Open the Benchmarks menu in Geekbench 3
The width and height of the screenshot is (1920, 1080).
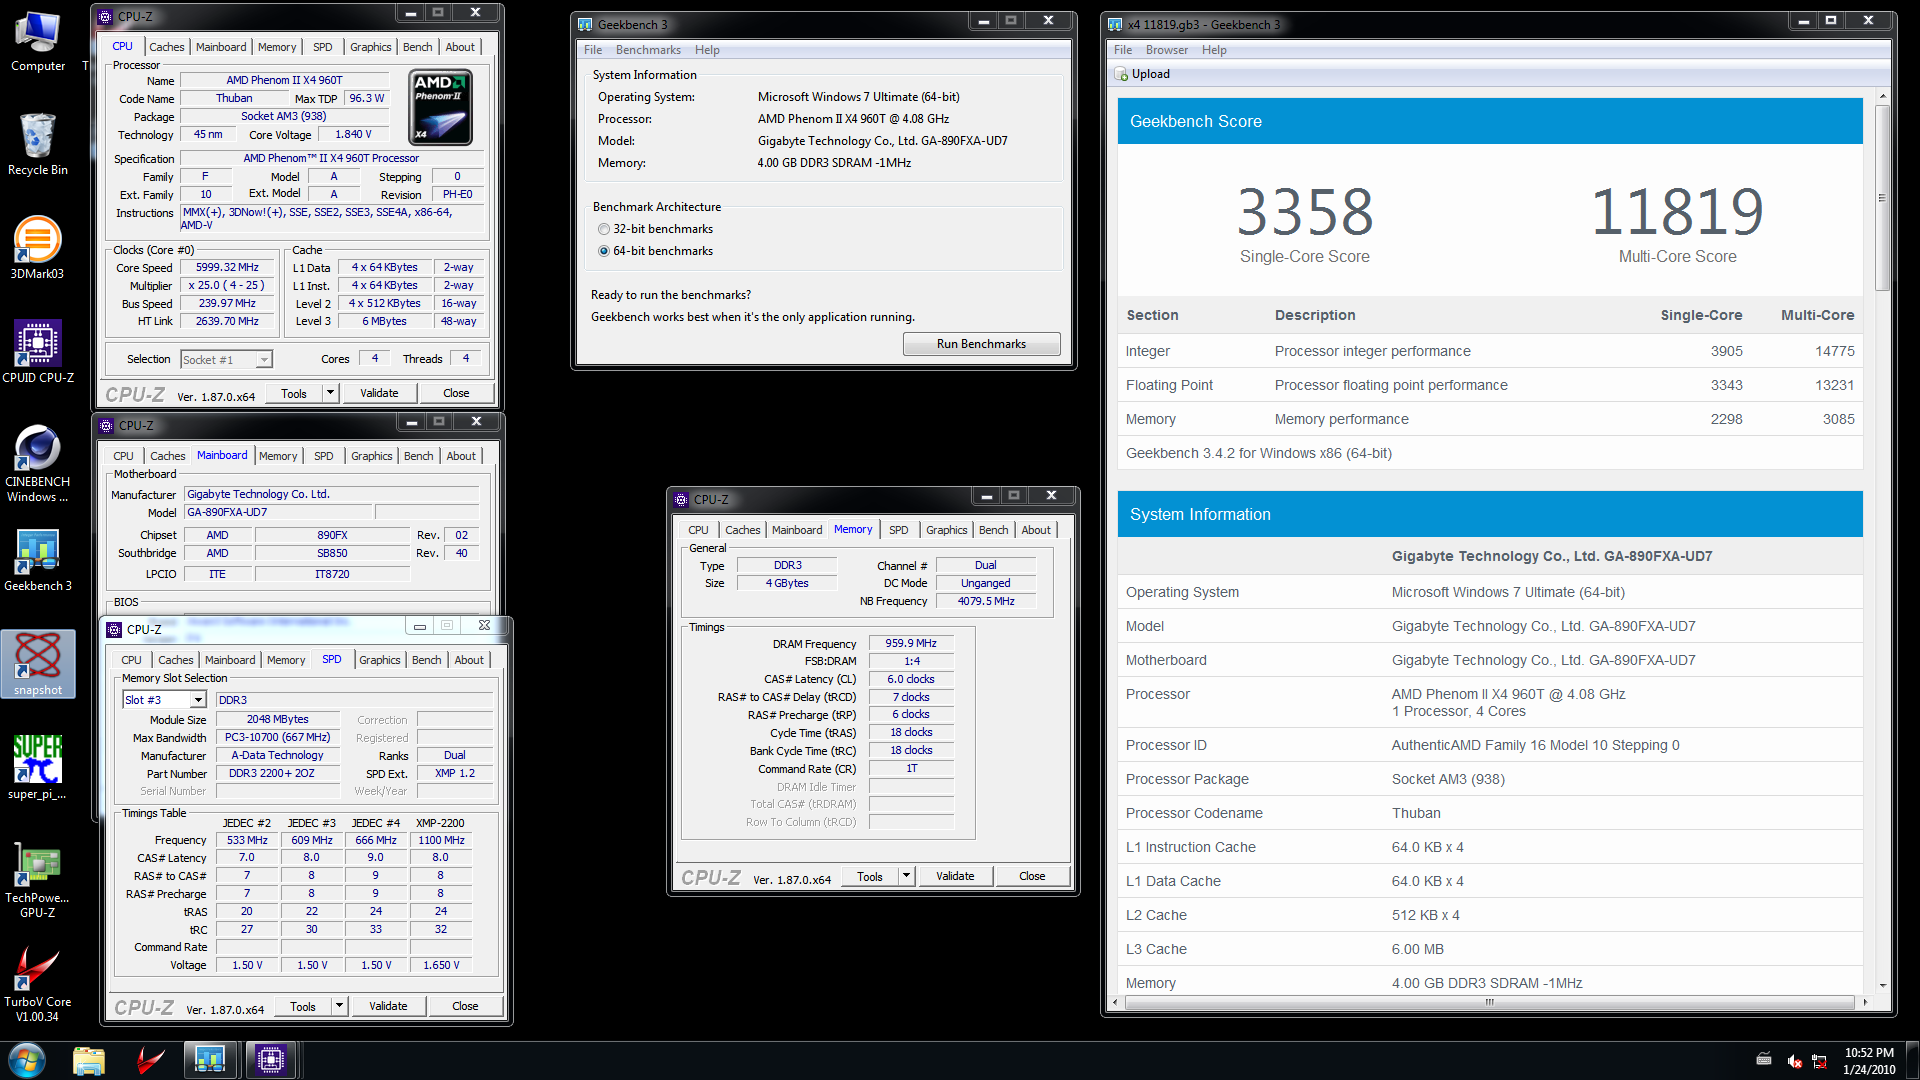click(x=648, y=50)
